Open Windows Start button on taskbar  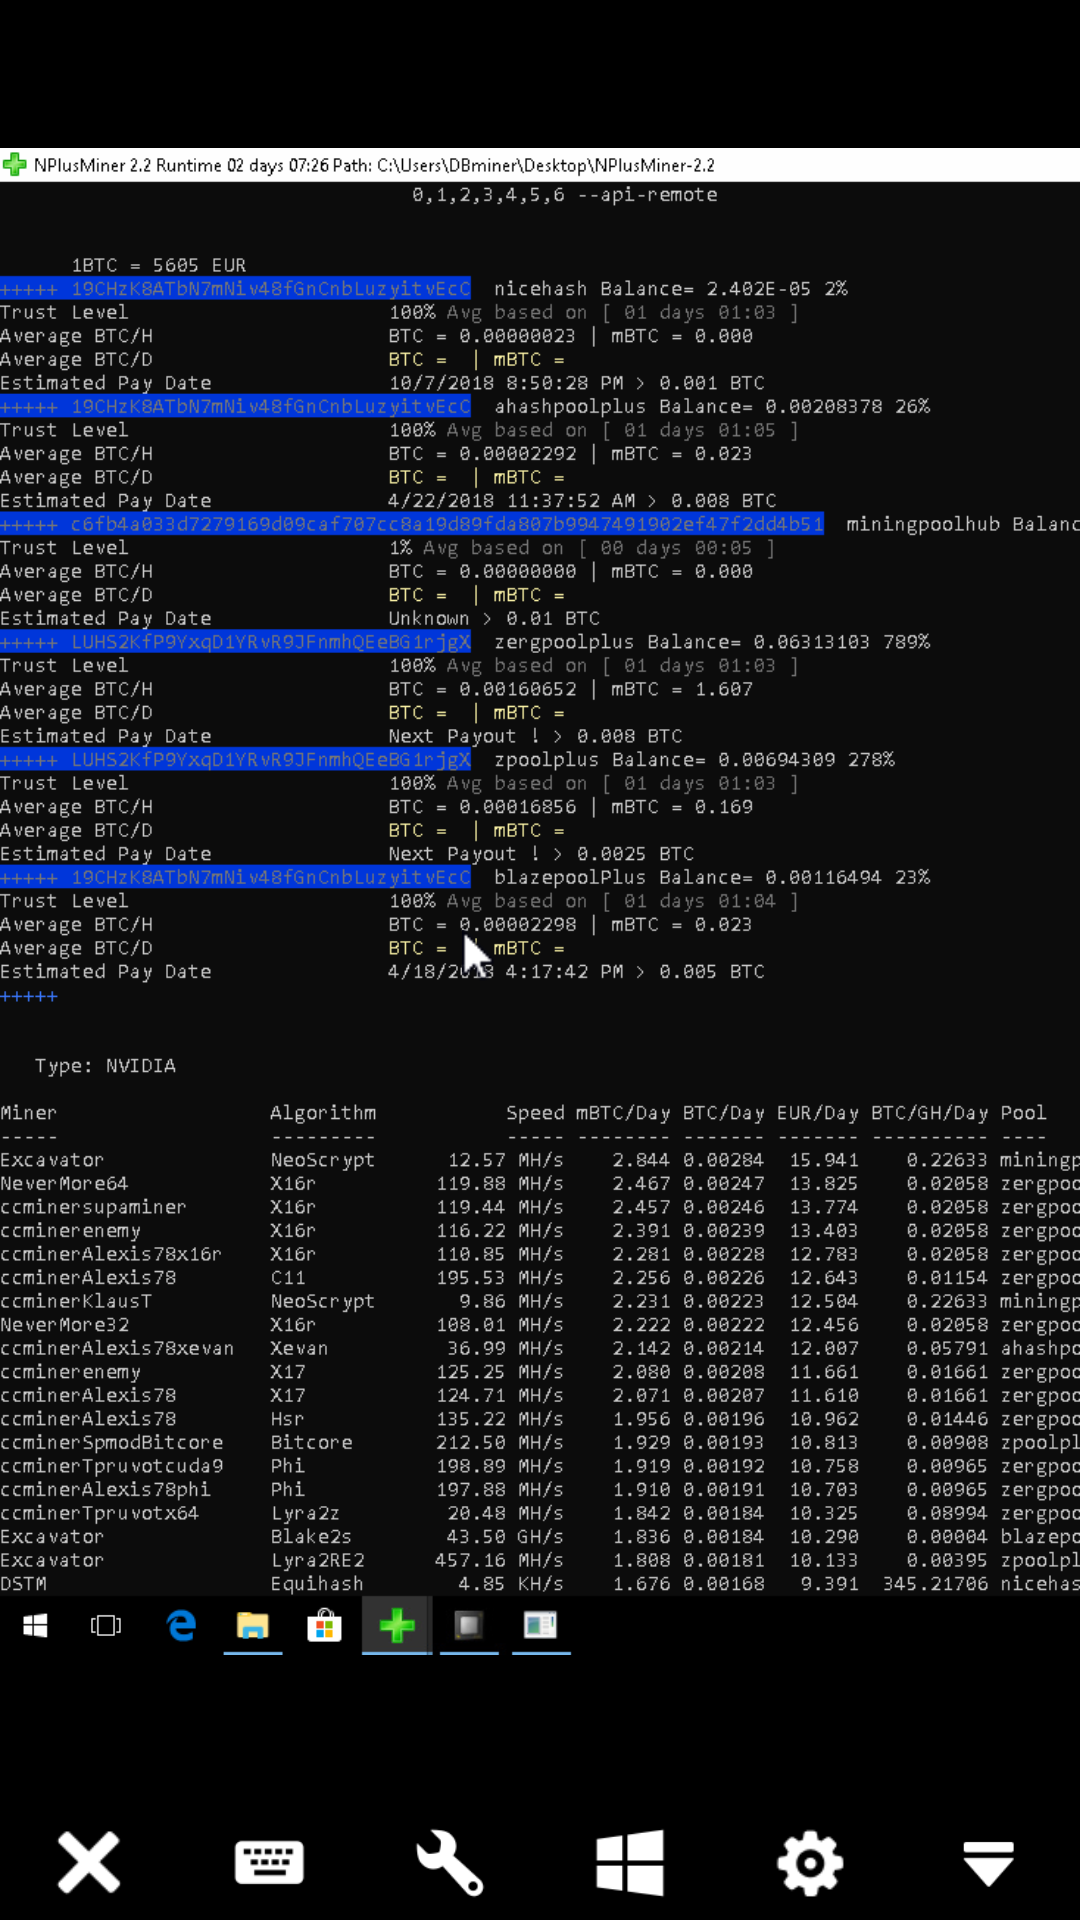[x=35, y=1626]
